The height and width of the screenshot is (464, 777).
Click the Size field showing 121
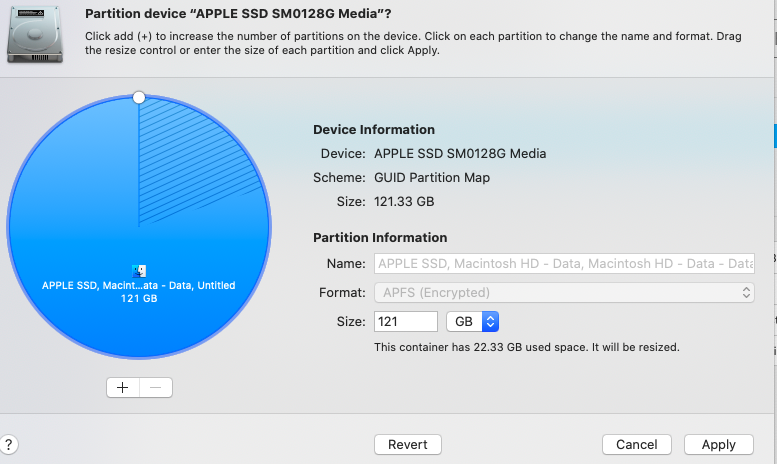point(406,322)
